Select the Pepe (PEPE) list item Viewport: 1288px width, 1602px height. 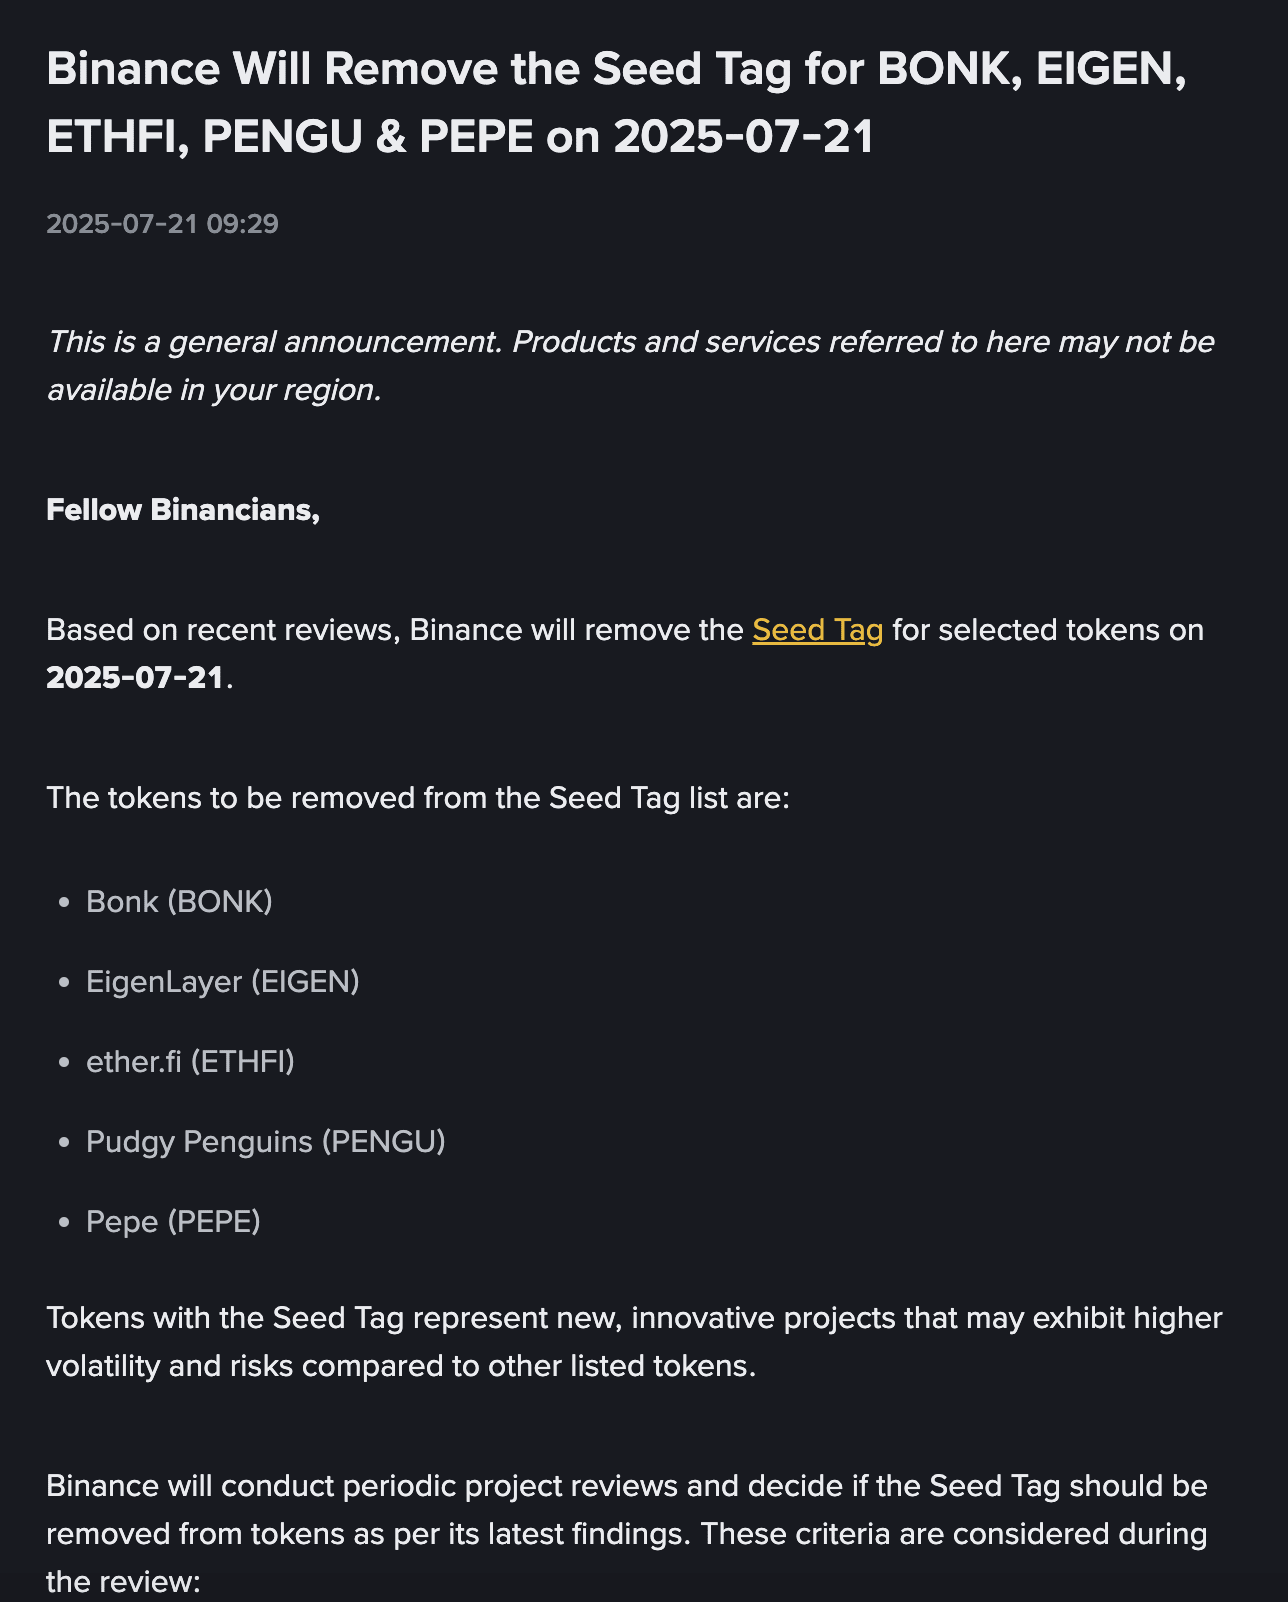click(173, 1222)
